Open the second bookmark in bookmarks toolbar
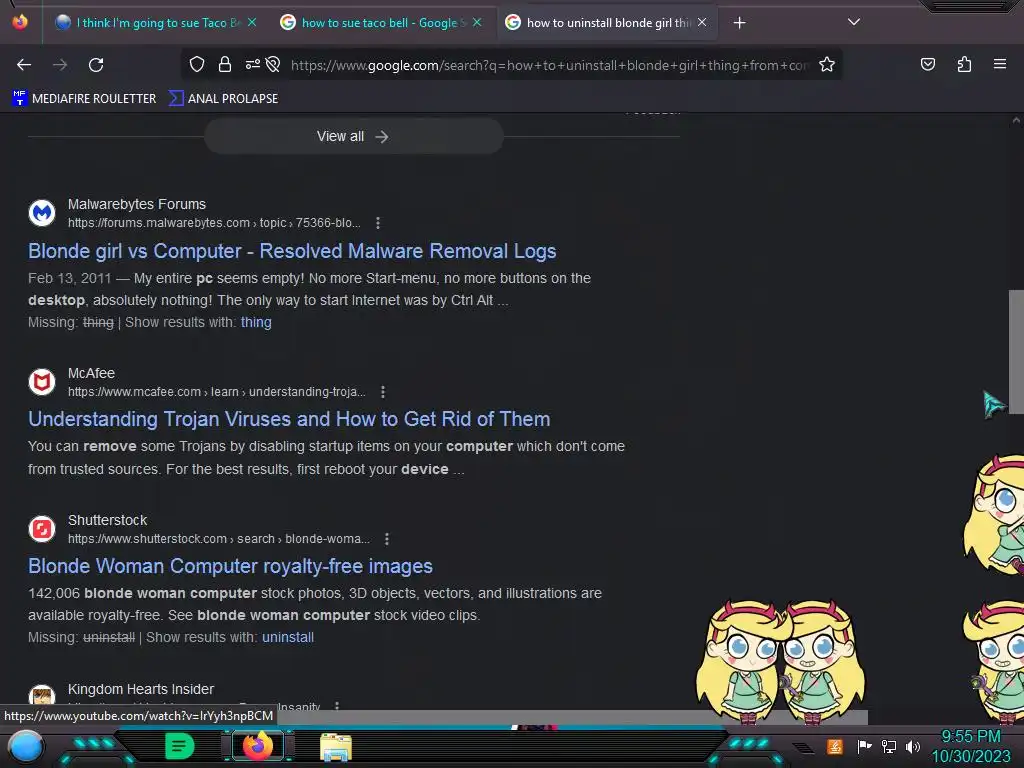The height and width of the screenshot is (768, 1024). coord(223,99)
